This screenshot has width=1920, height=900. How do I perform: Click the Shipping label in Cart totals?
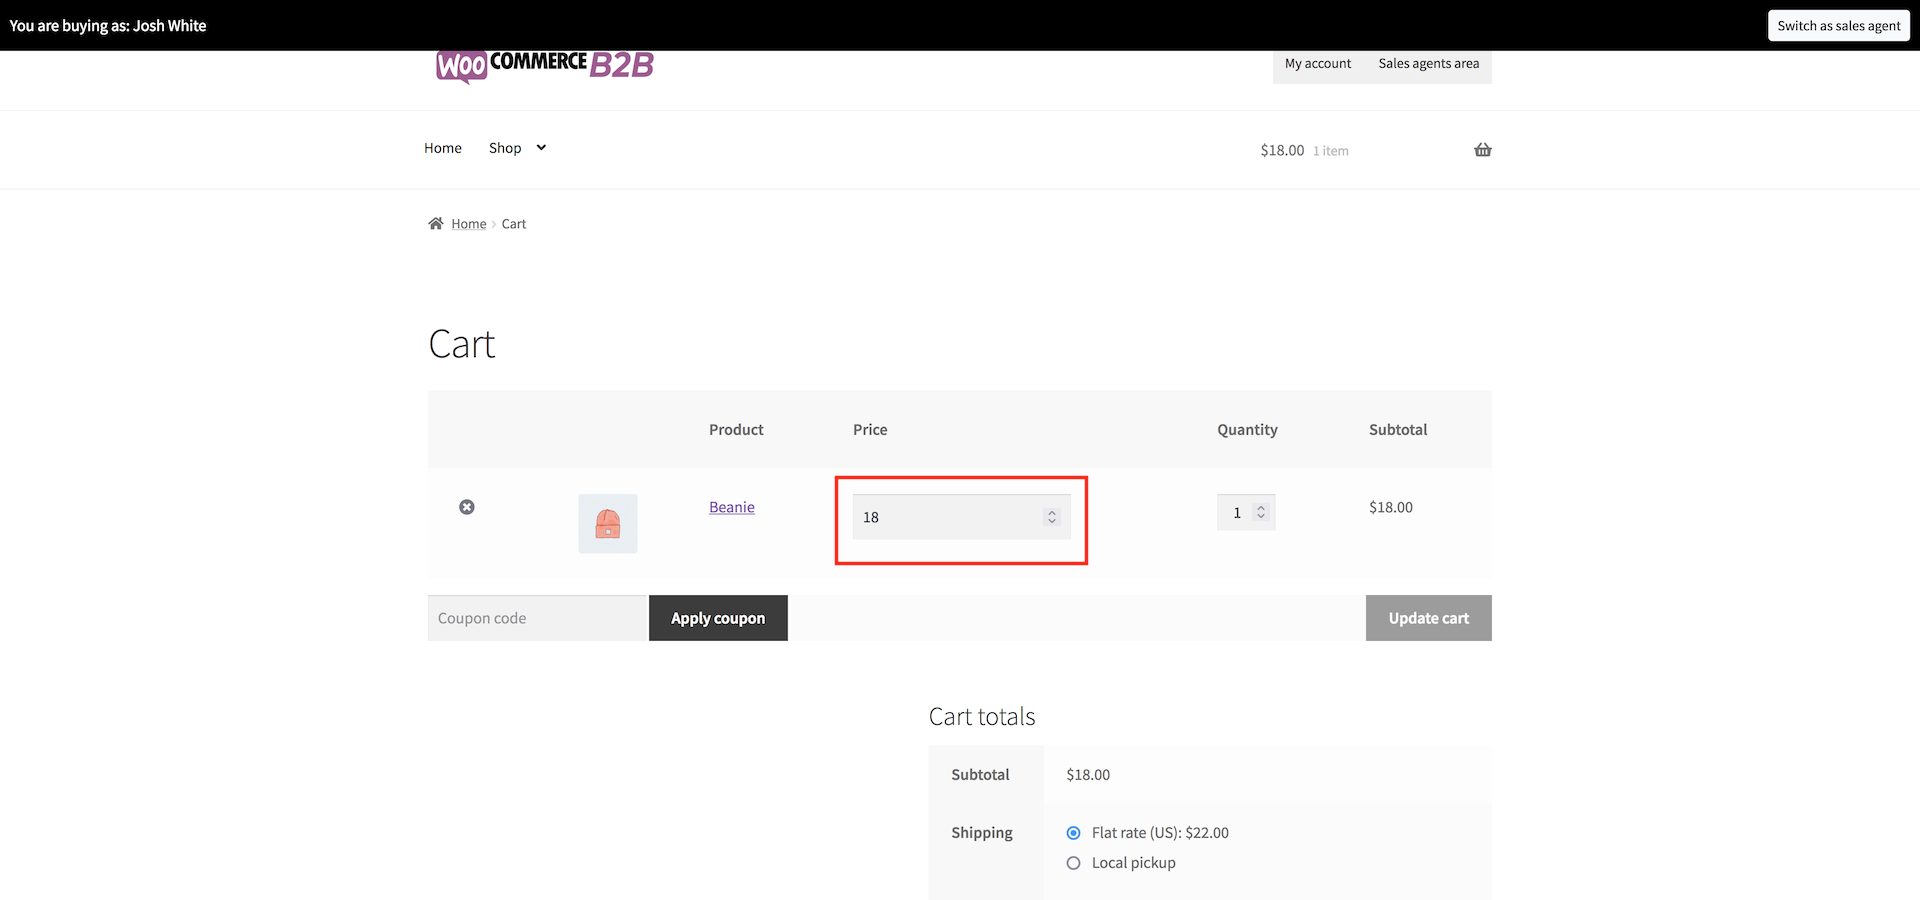982,833
